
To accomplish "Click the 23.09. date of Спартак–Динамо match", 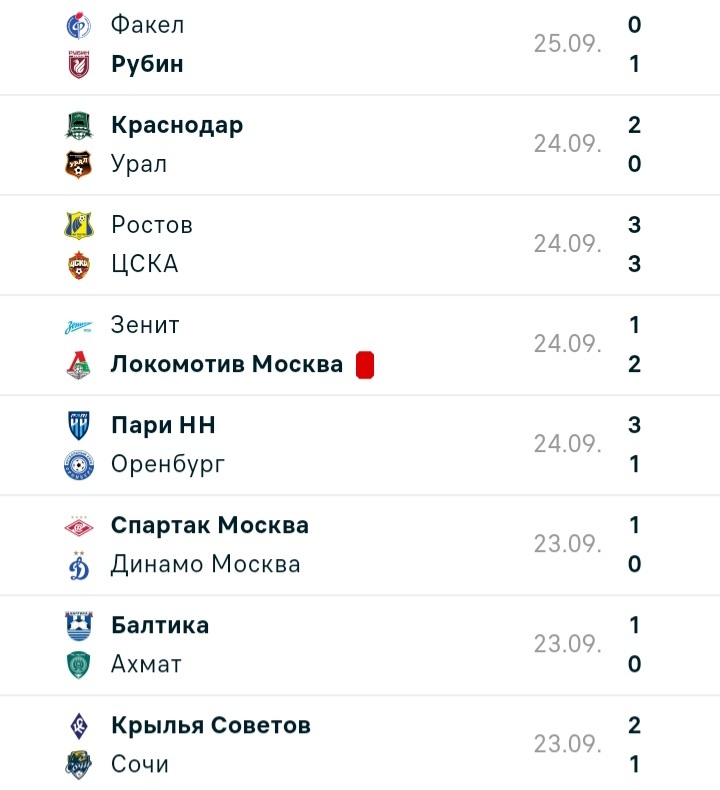I will [567, 544].
